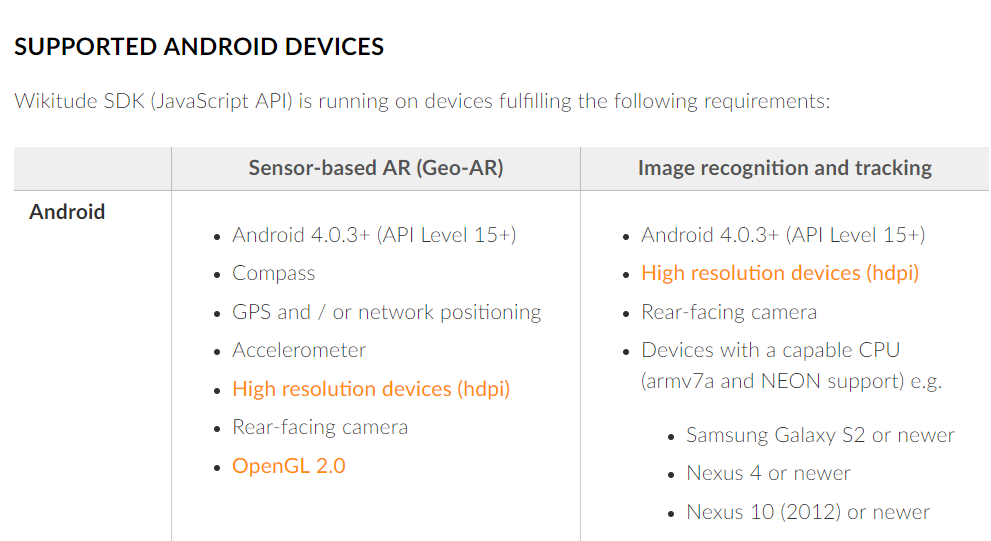Click Samsung Galaxy S2 or newer item

820,435
